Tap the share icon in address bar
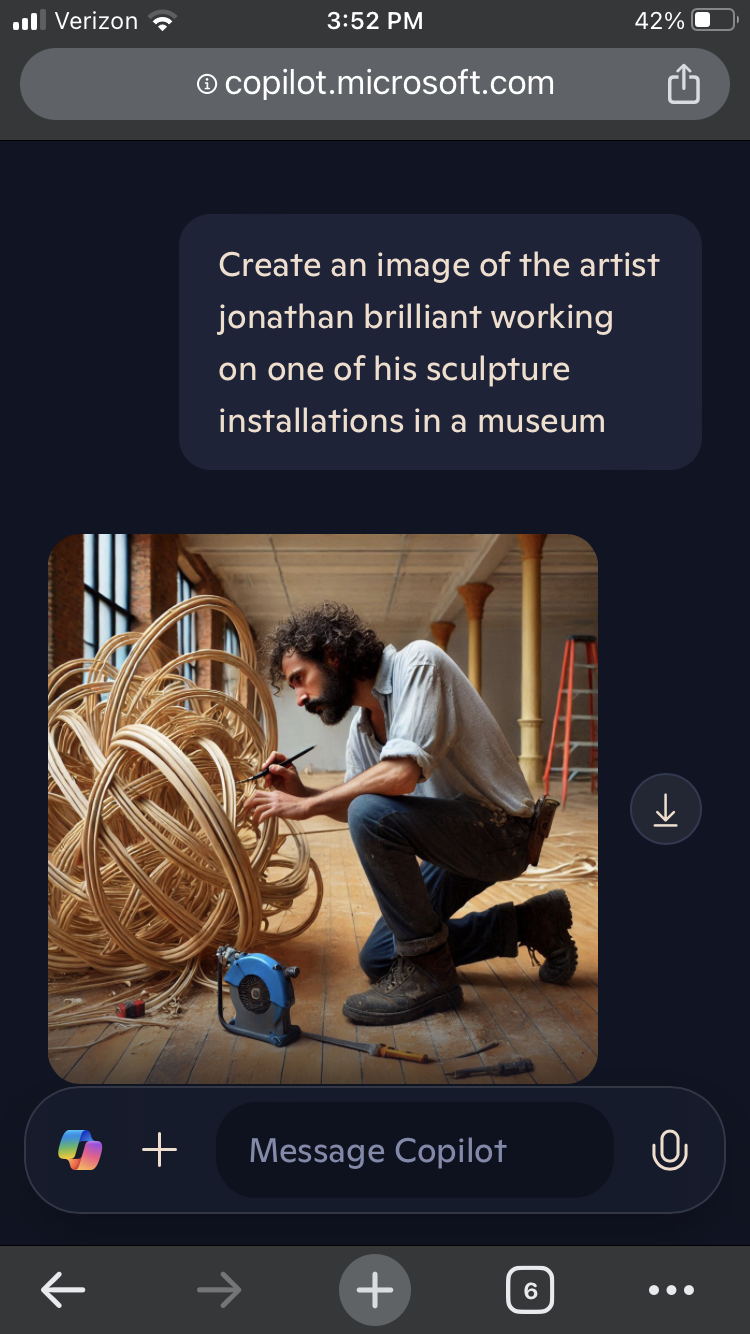The image size is (750, 1334). coord(683,83)
